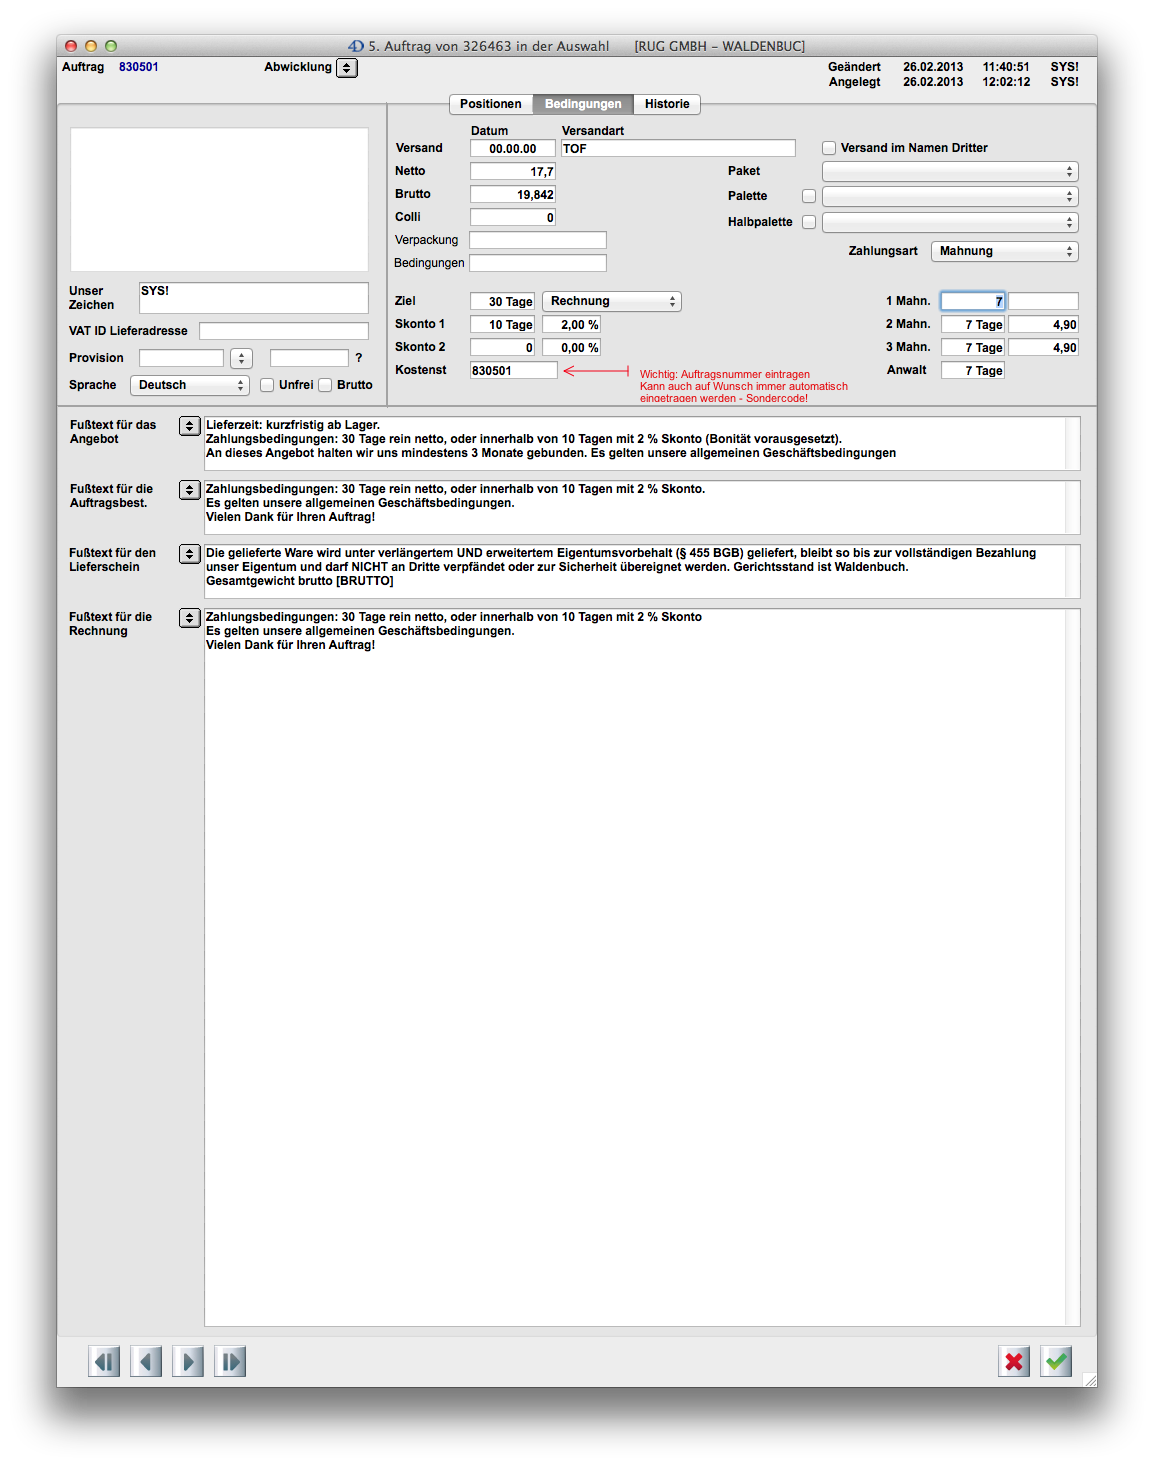
Task: Open Fußtext für die Rechnung picker icon
Action: click(189, 618)
